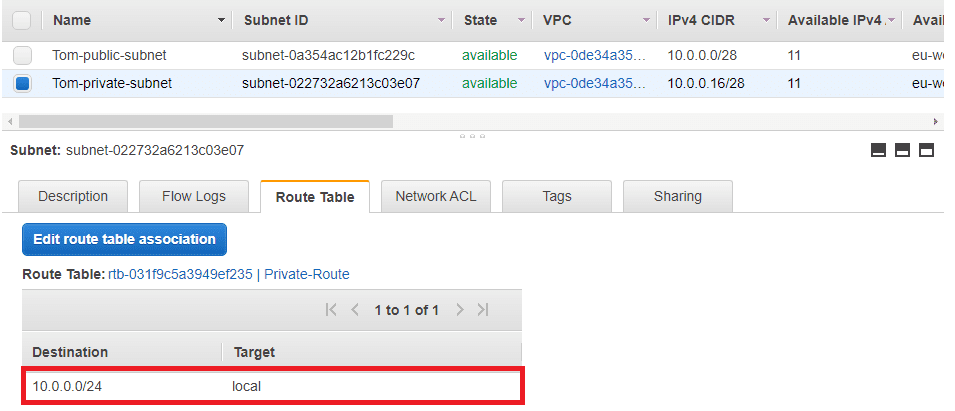955x411 pixels.
Task: Open the Name column sort dropdown
Action: tap(220, 20)
